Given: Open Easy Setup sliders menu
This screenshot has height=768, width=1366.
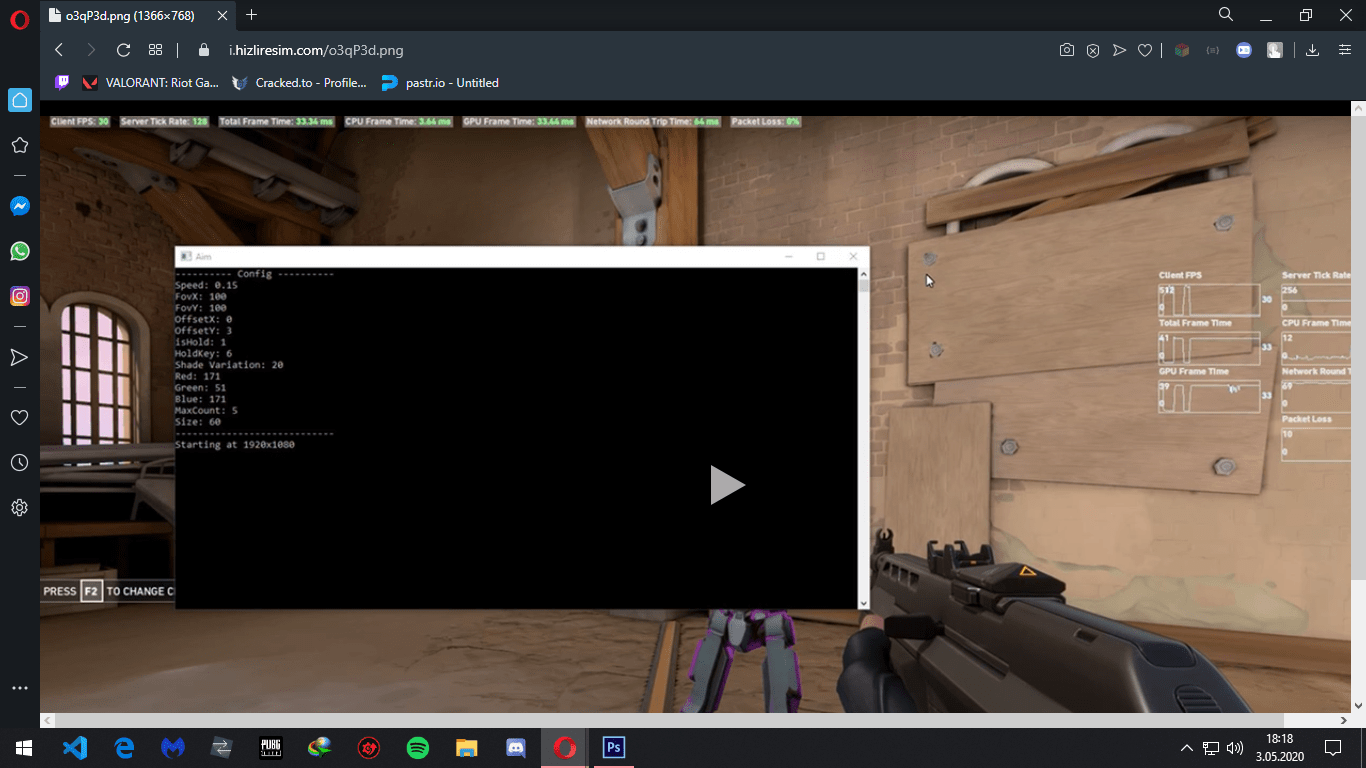Looking at the screenshot, I should pos(1344,50).
